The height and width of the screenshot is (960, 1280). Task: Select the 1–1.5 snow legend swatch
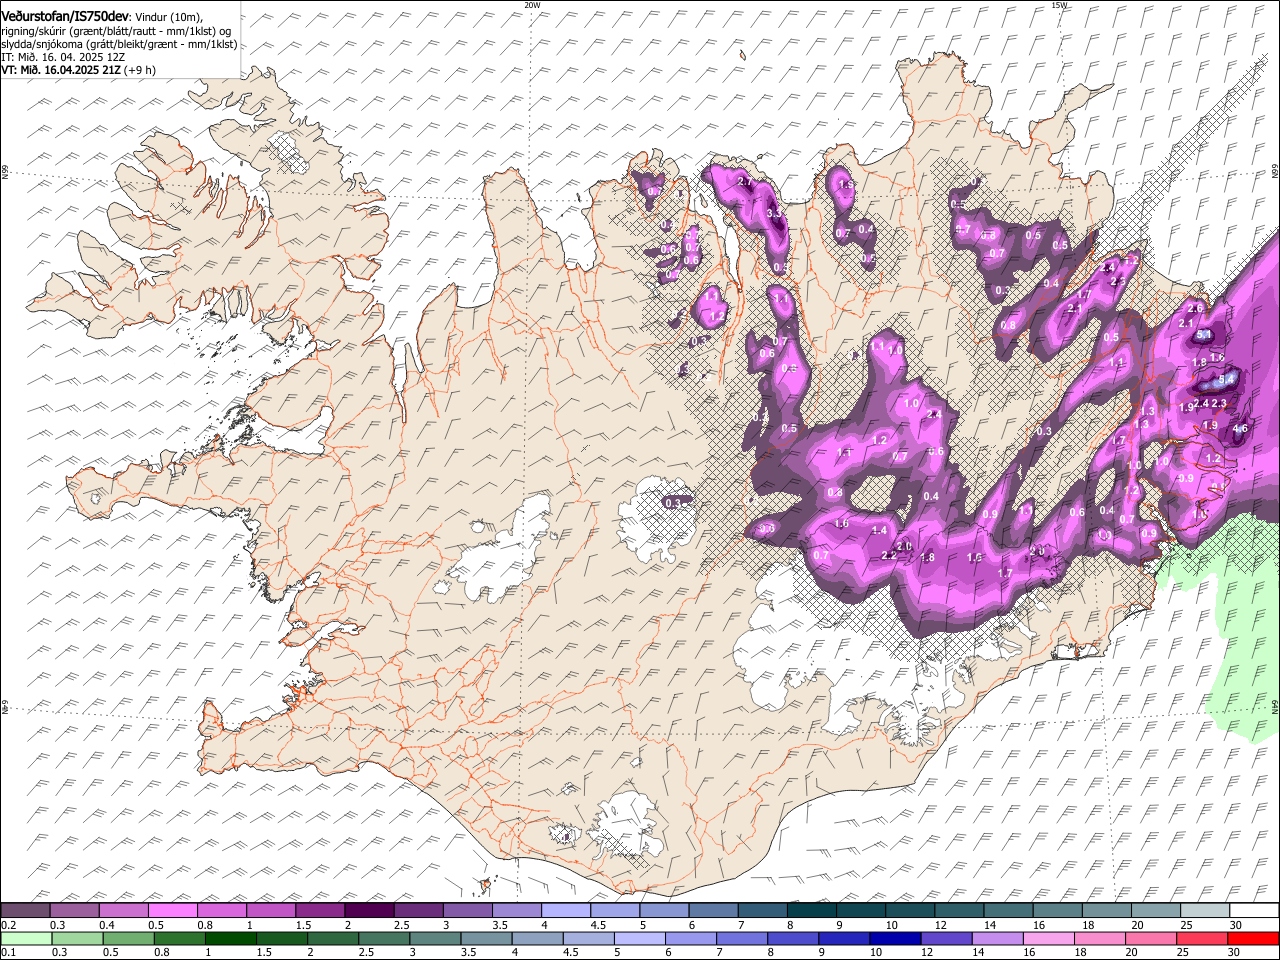click(x=270, y=911)
